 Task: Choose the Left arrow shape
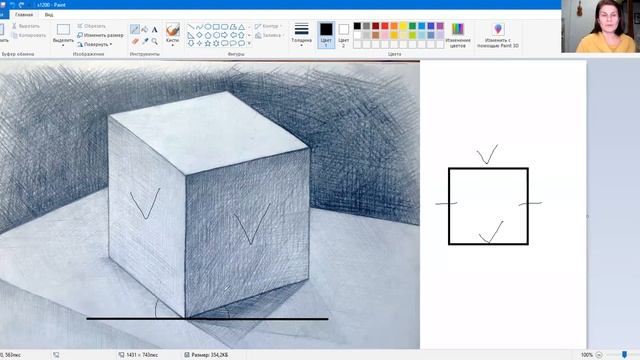[x=233, y=35]
